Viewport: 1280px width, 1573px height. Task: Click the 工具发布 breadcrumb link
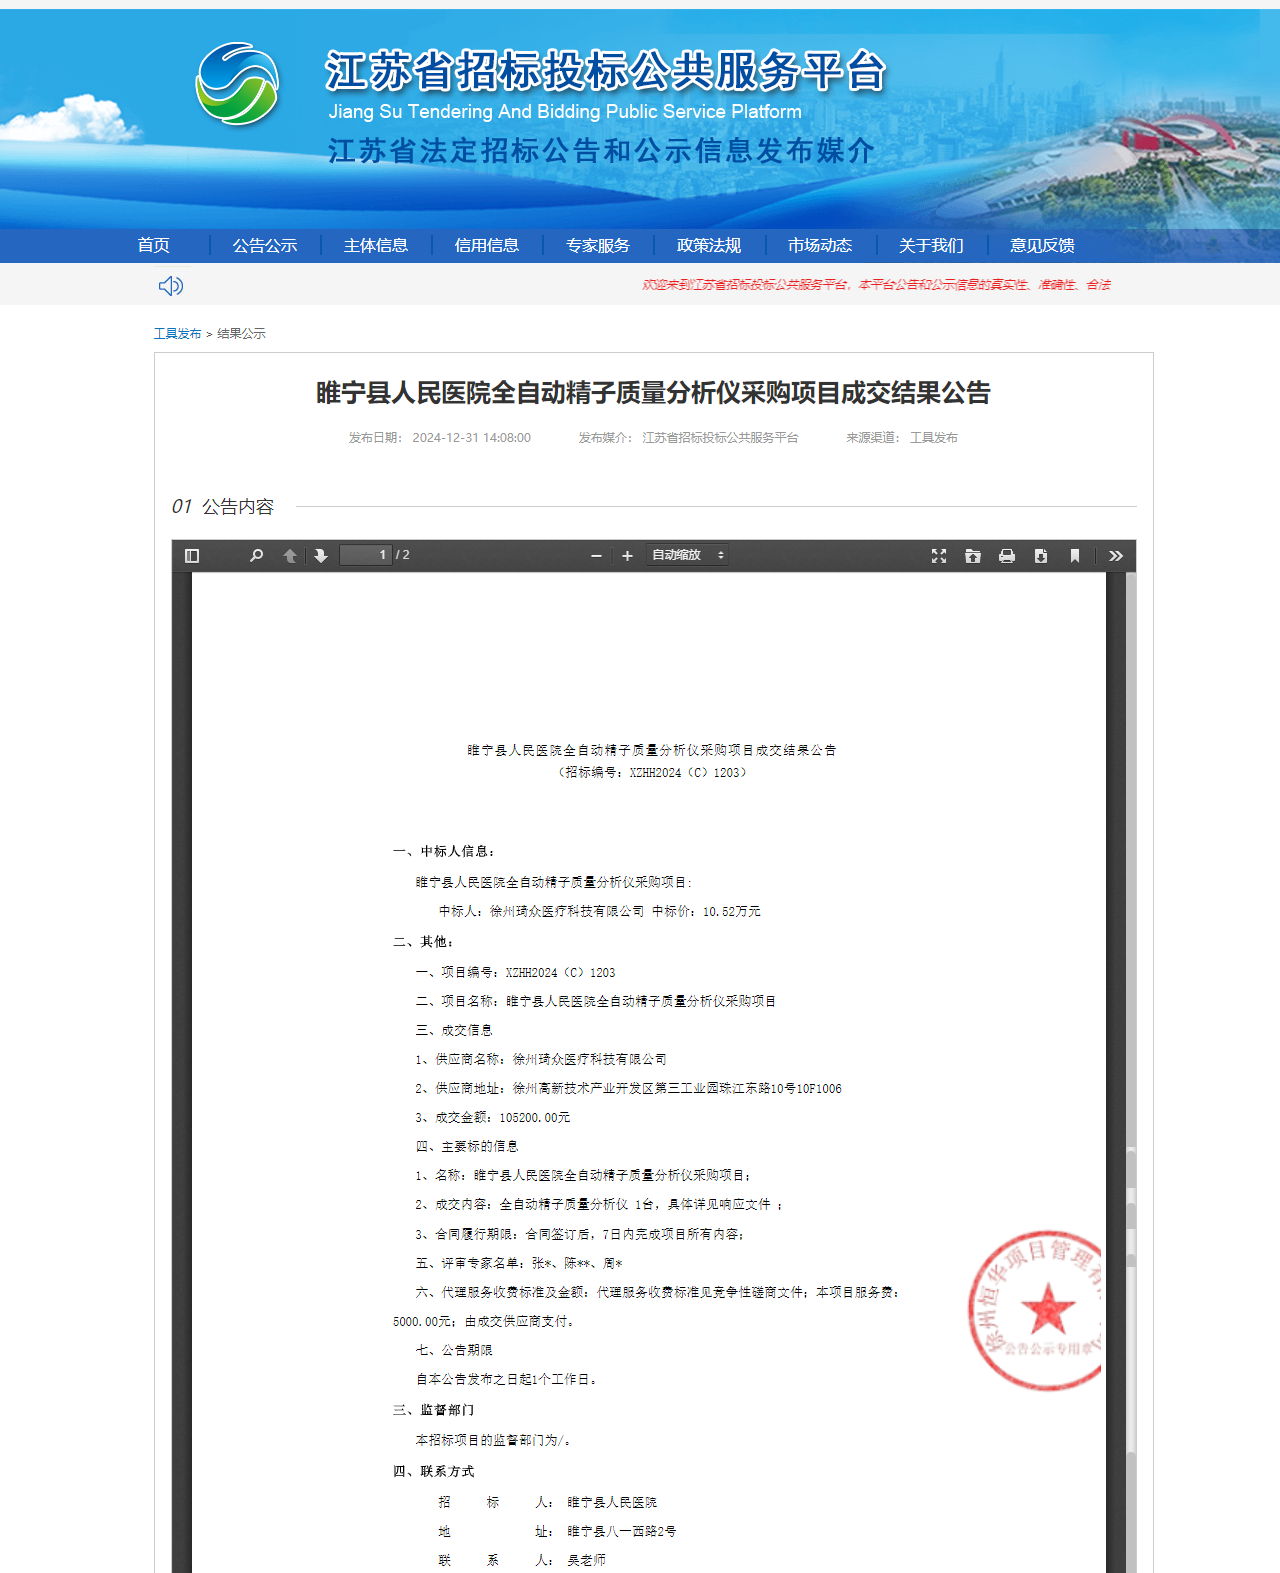point(177,334)
